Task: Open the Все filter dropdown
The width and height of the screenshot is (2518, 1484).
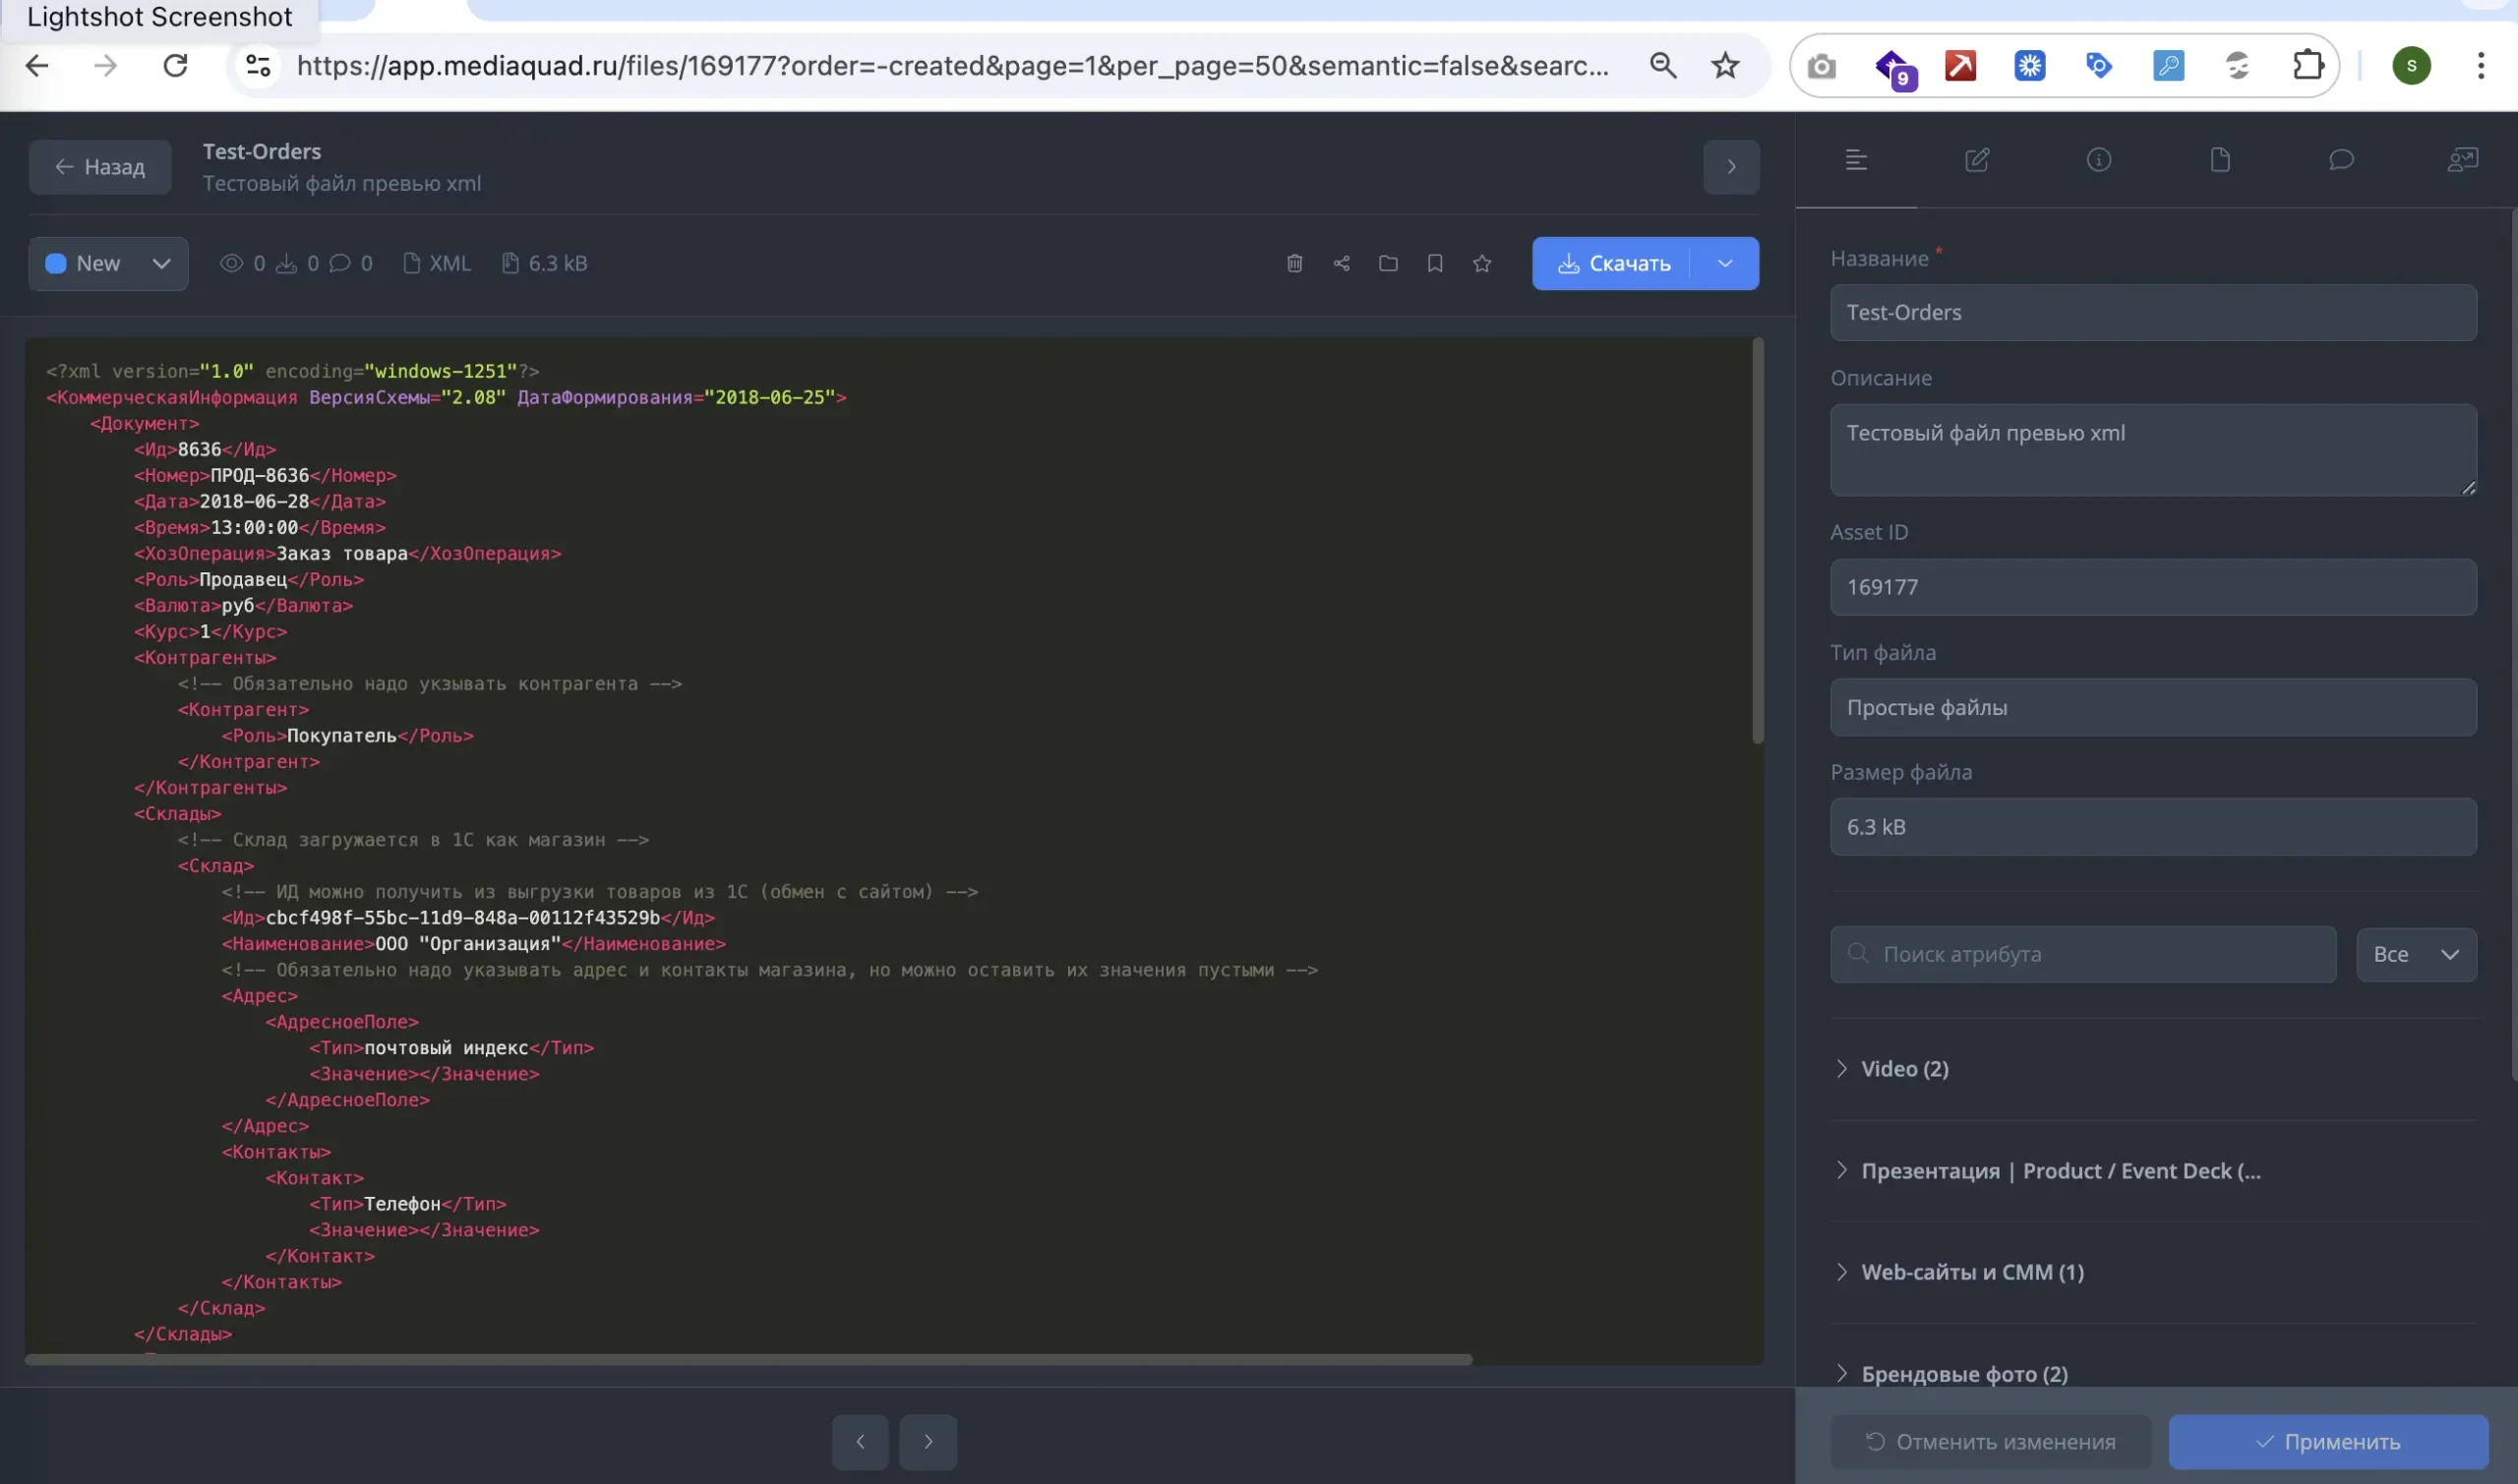Action: click(x=2416, y=954)
